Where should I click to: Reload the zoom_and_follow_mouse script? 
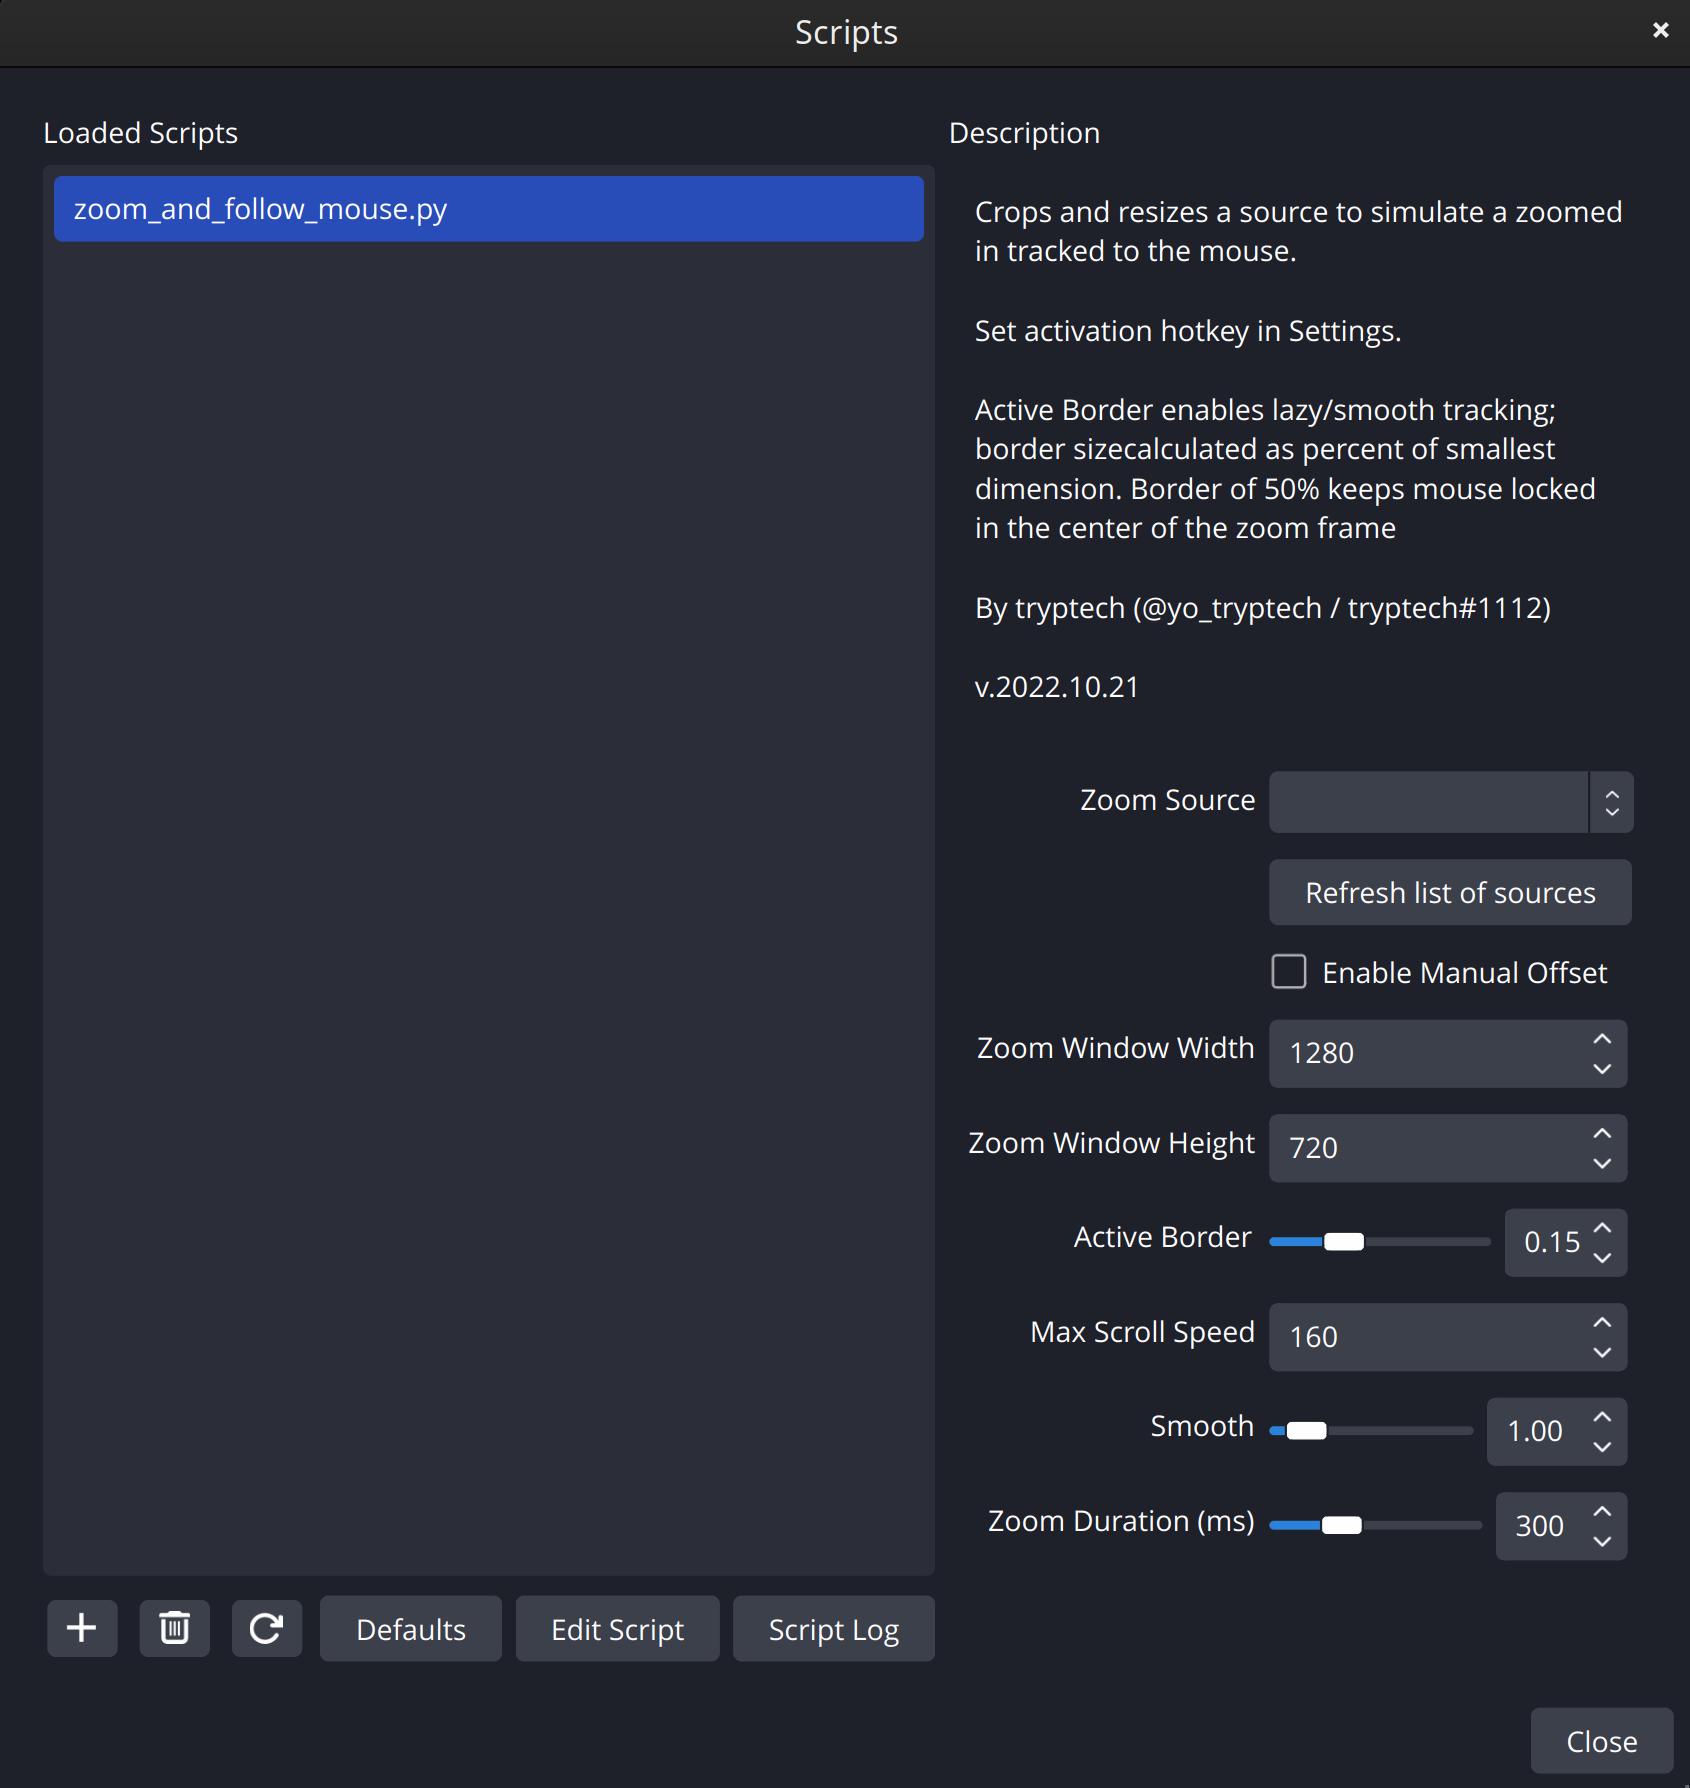click(266, 1628)
